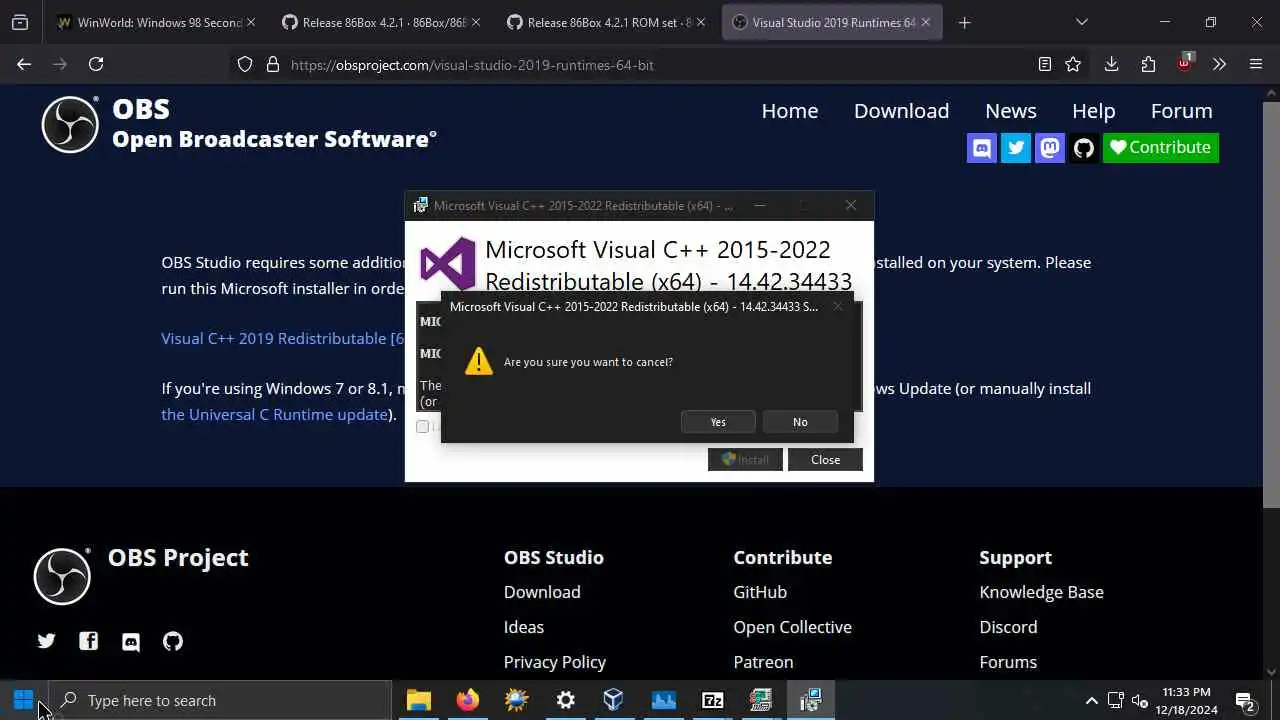Open the footer Twitter icon

(46, 641)
